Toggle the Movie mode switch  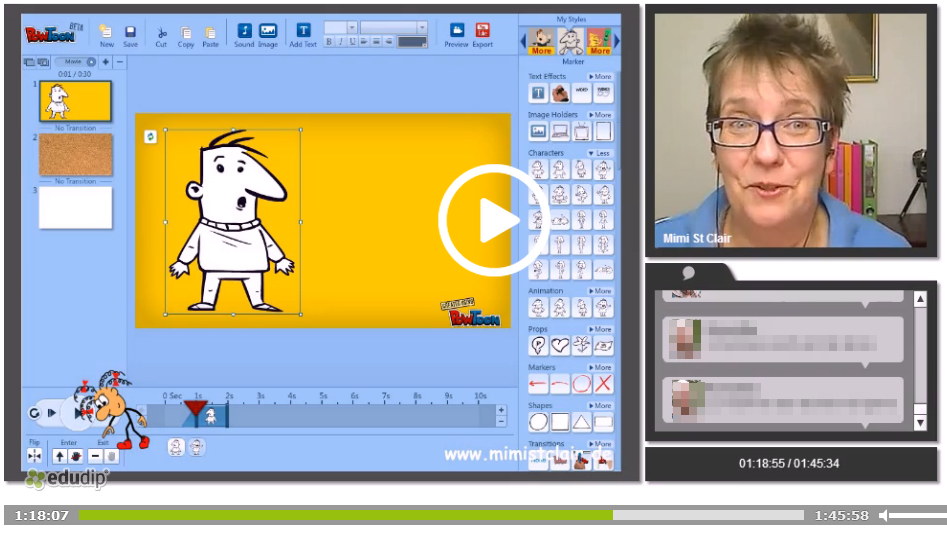75,62
